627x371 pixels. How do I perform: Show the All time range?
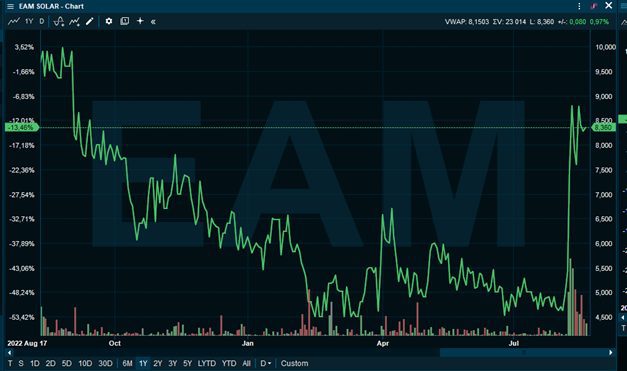pyautogui.click(x=246, y=363)
